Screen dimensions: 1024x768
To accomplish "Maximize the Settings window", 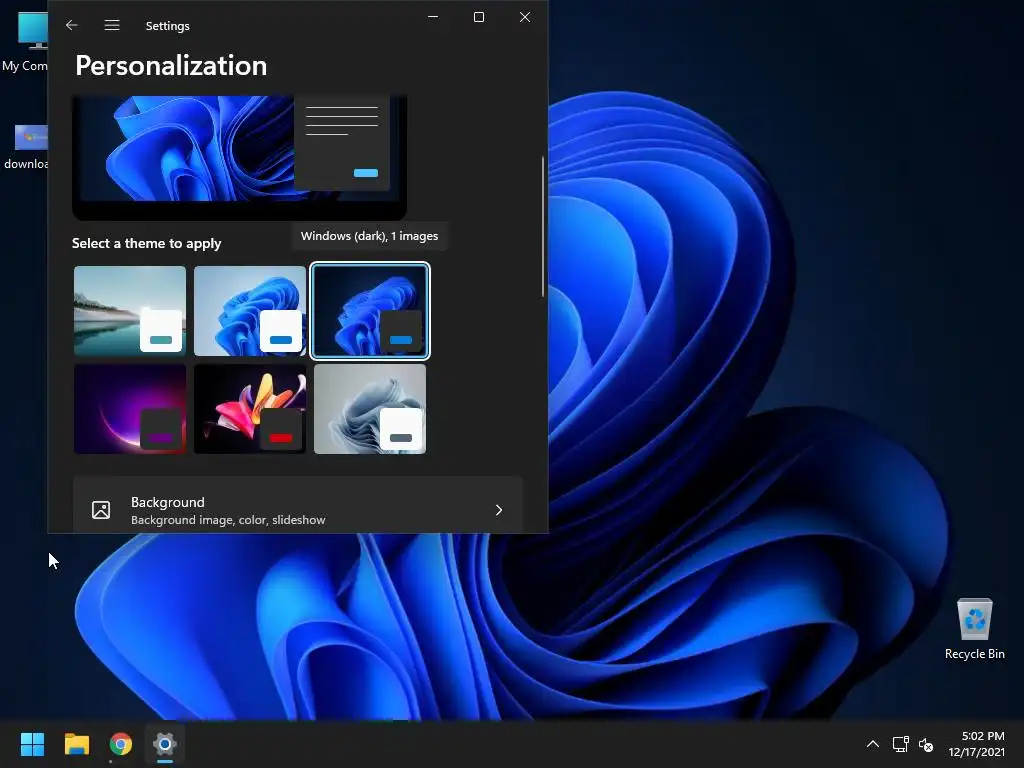I will coord(479,17).
